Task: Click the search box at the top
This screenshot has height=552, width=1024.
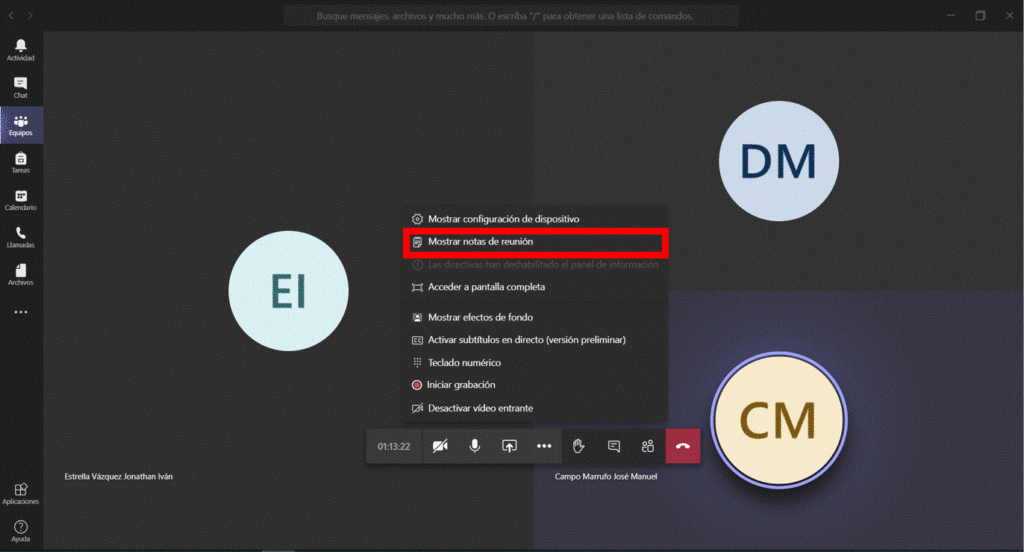Action: point(511,16)
